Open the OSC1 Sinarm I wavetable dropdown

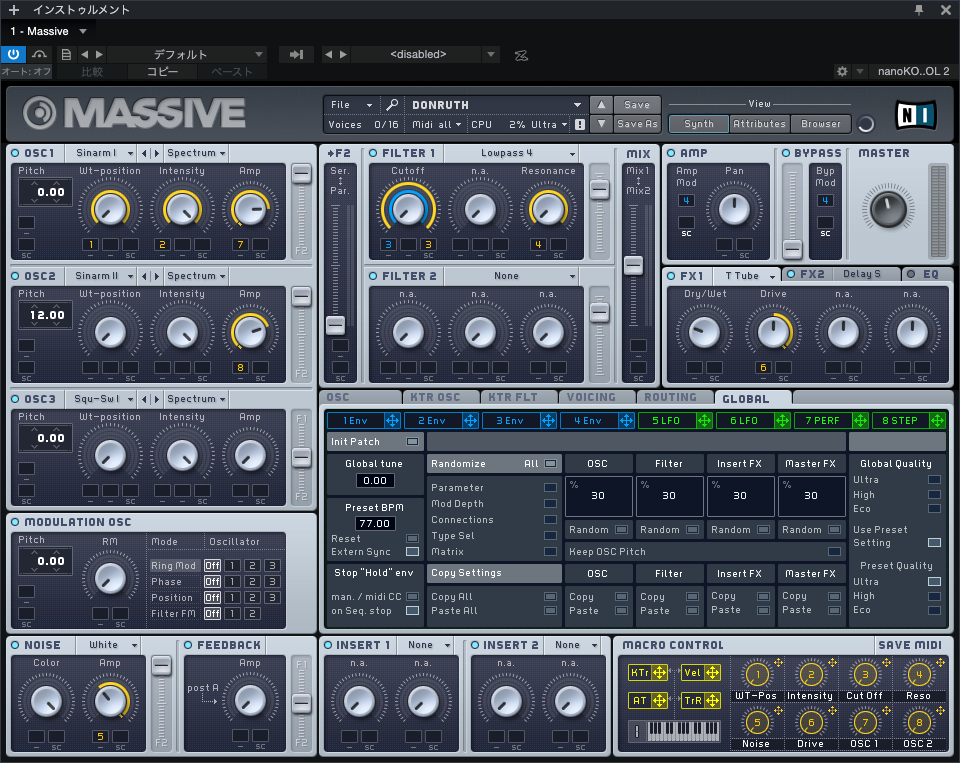pyautogui.click(x=103, y=153)
